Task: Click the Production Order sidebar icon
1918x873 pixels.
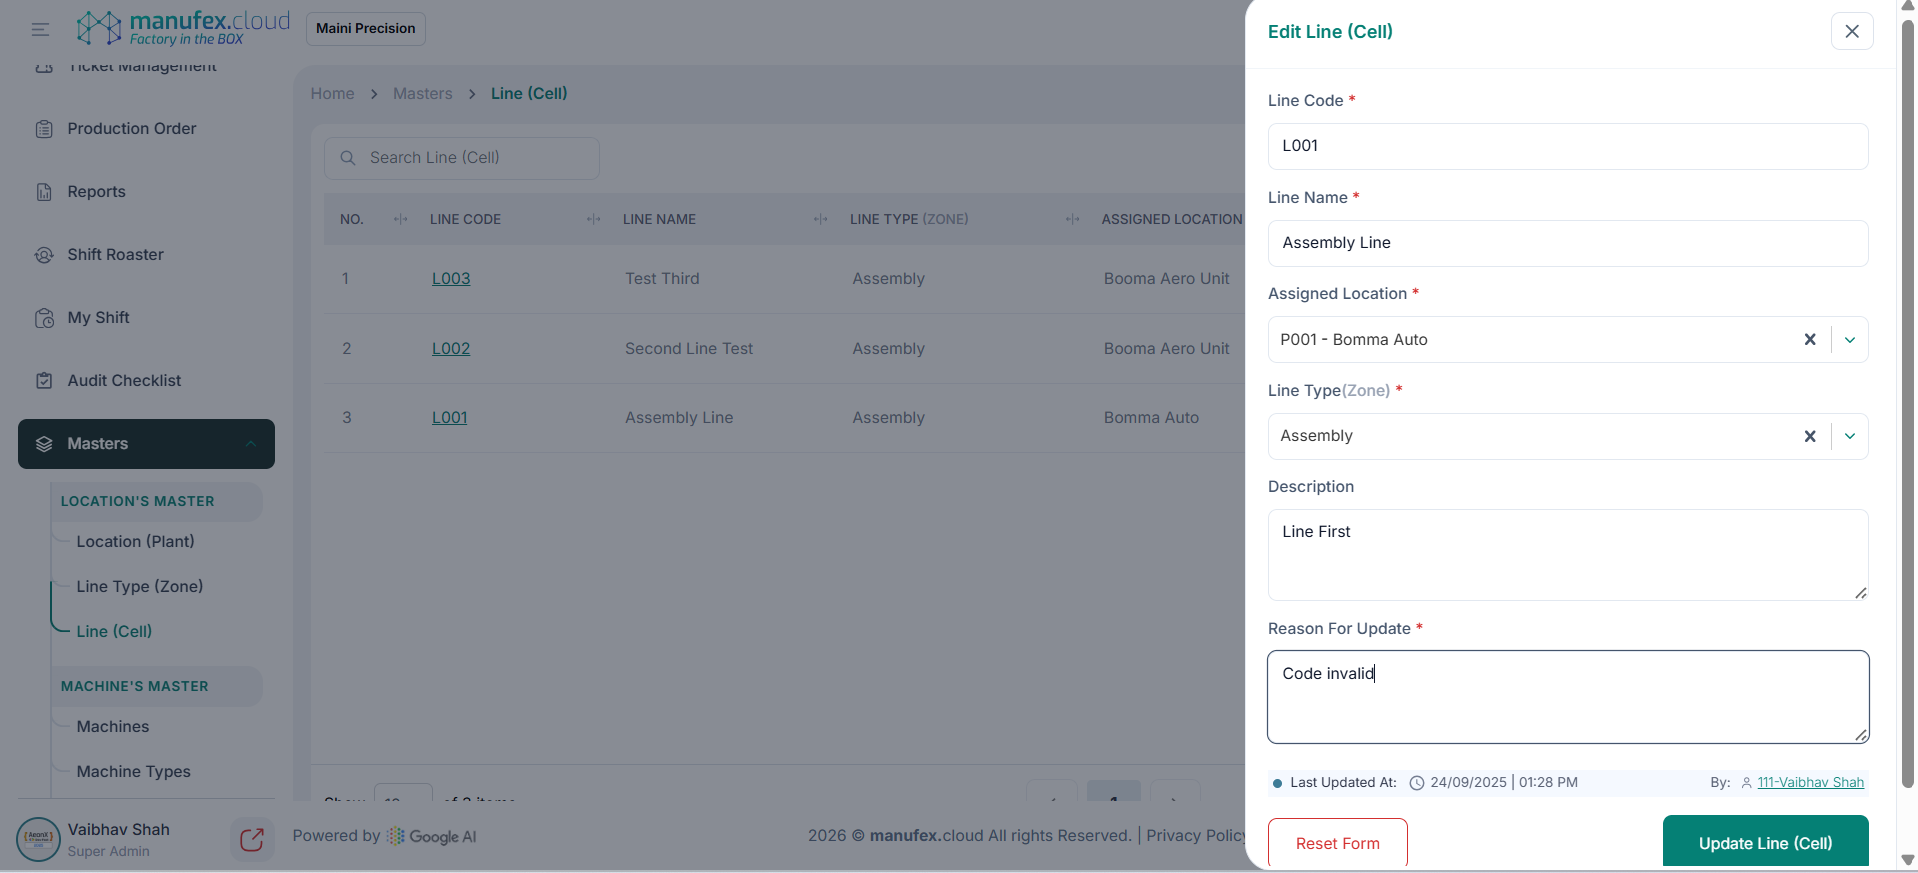Action: tap(44, 129)
